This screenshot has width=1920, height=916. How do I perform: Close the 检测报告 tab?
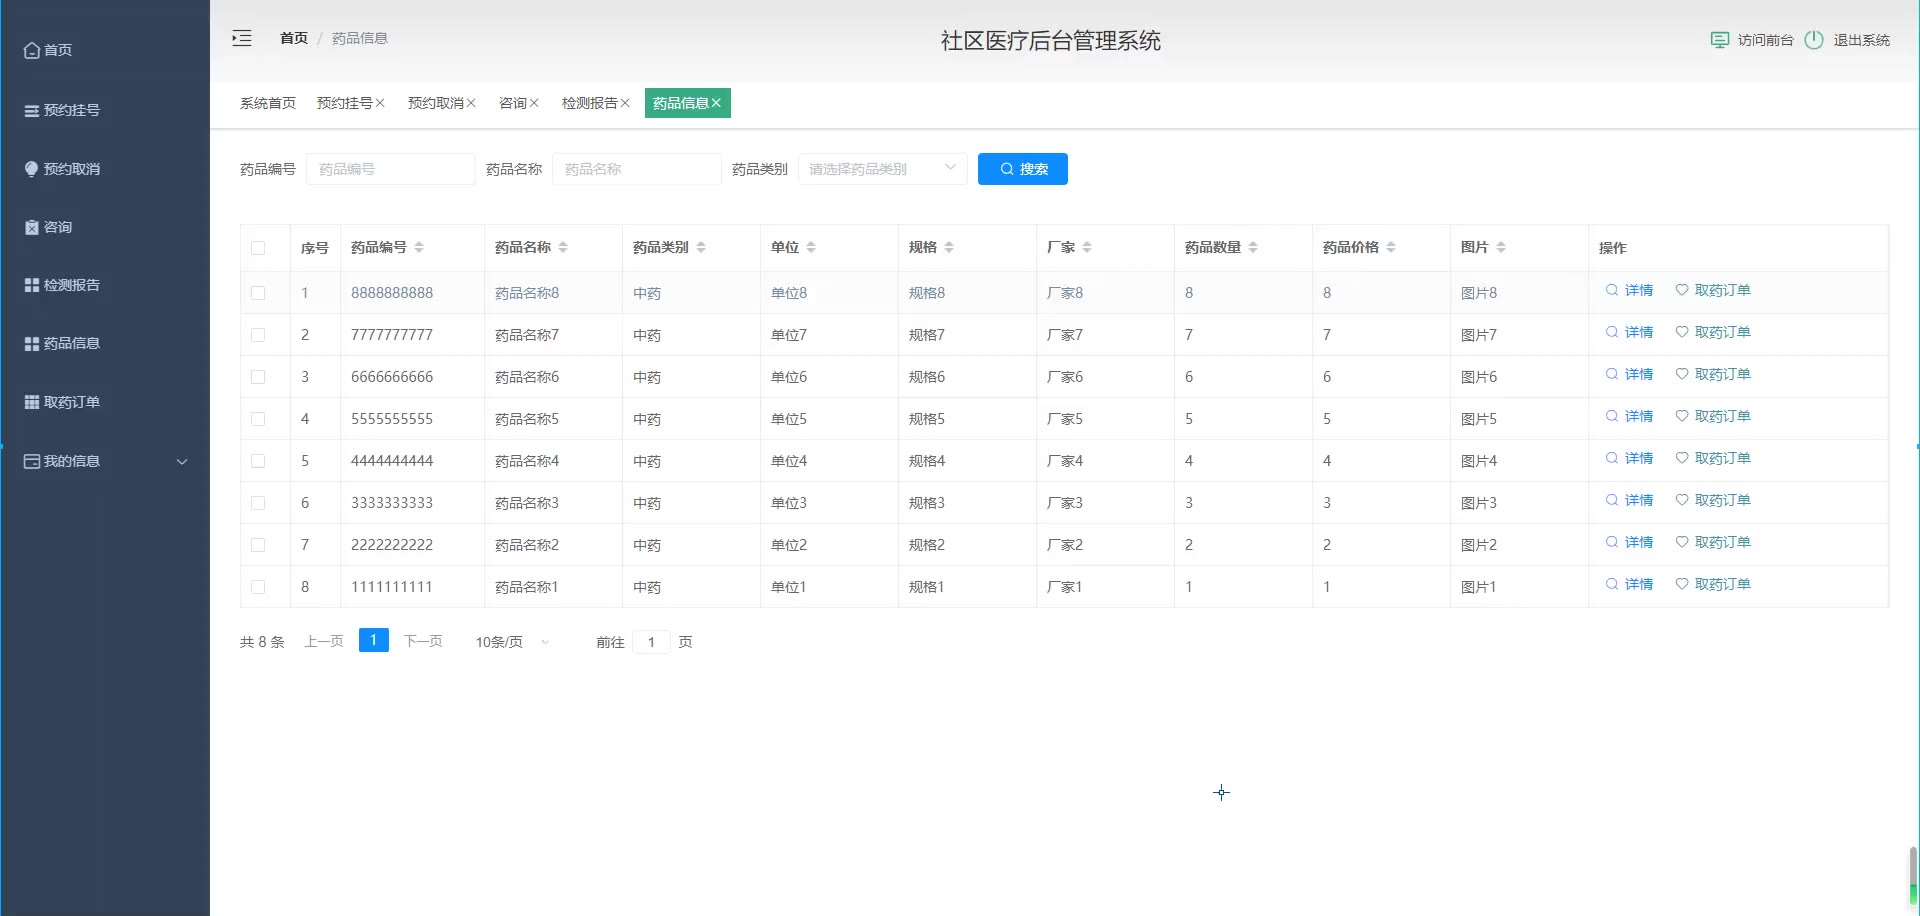(625, 103)
